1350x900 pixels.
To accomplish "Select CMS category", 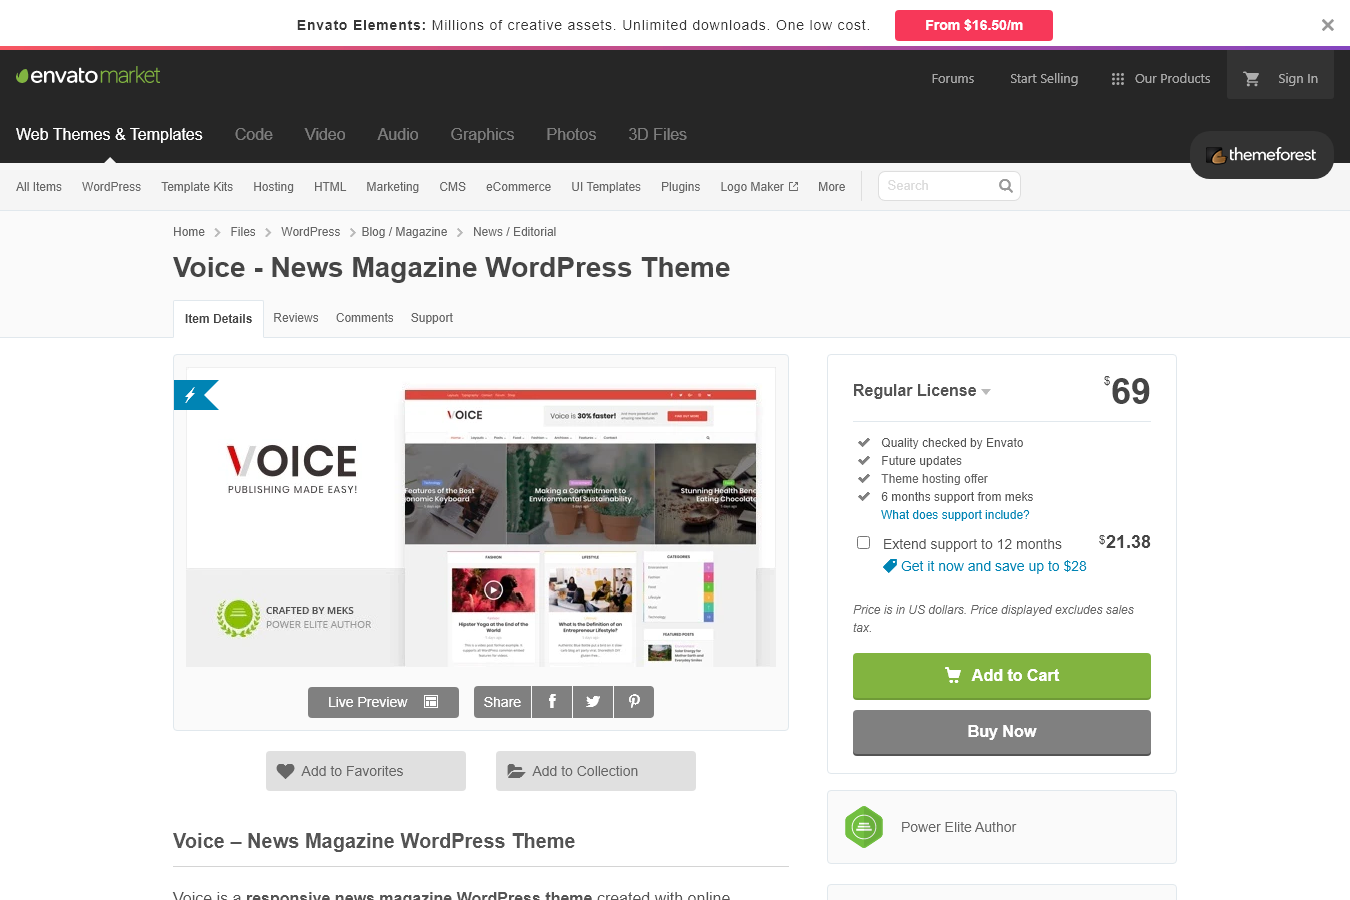I will (x=452, y=187).
